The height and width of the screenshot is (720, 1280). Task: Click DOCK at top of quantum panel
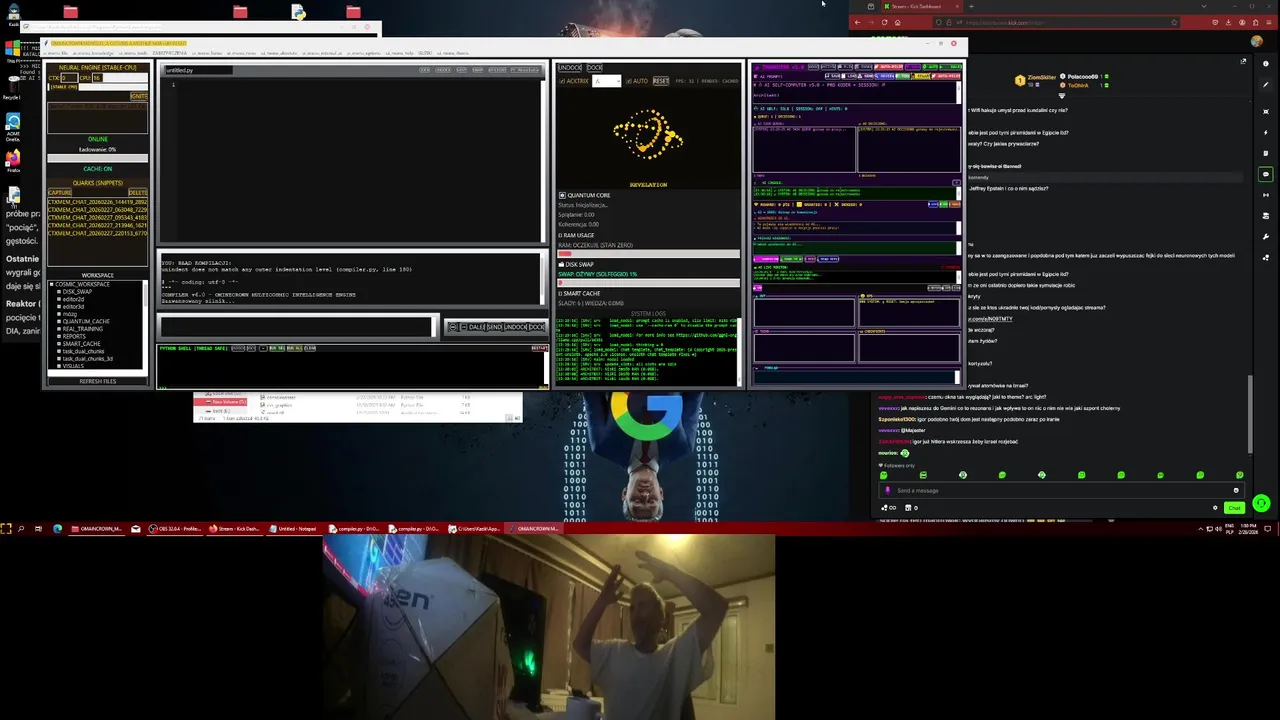(594, 68)
